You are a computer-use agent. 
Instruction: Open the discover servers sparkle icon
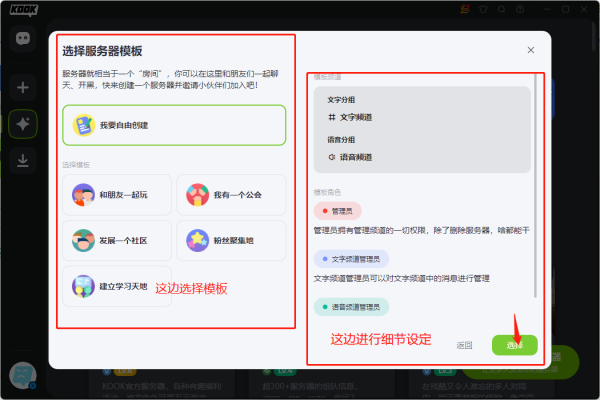(23, 124)
